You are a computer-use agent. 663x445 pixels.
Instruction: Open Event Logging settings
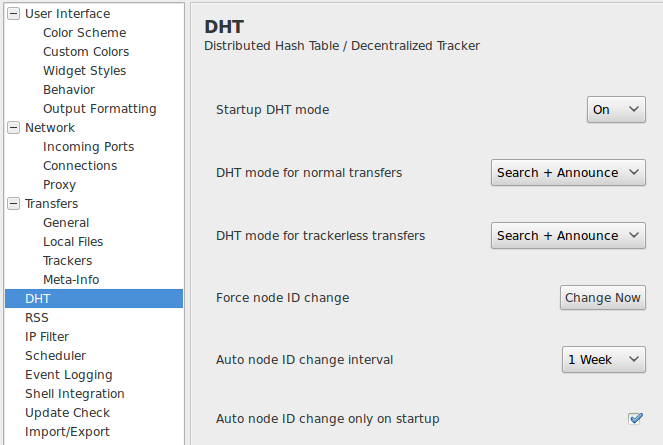[69, 375]
